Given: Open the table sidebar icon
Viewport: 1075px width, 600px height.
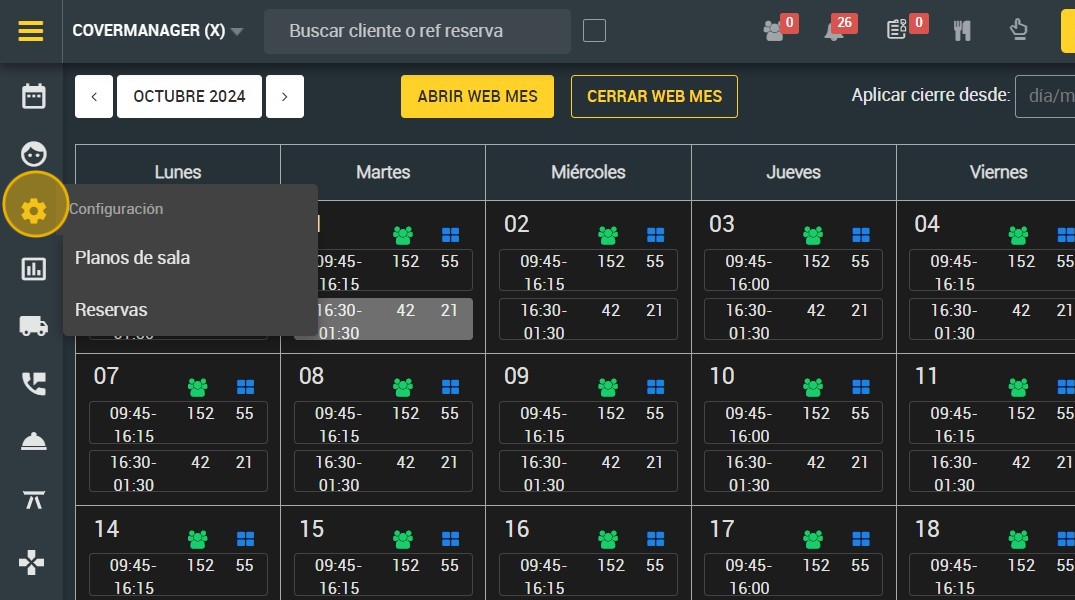Looking at the screenshot, I should click(34, 499).
